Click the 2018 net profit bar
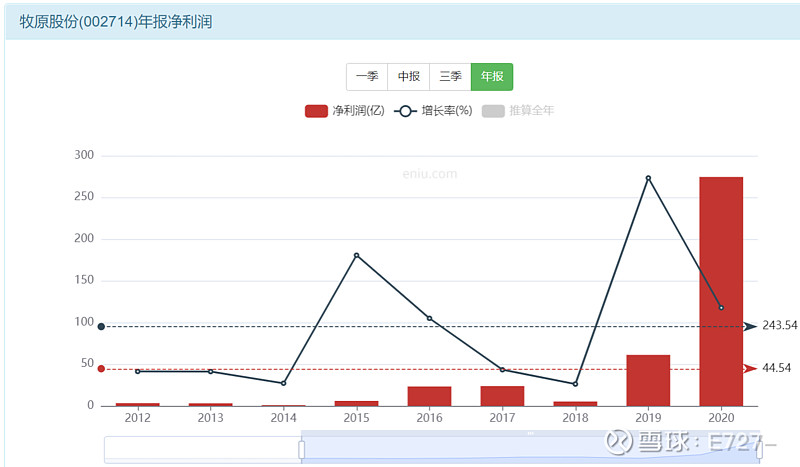The image size is (800, 467). point(575,404)
